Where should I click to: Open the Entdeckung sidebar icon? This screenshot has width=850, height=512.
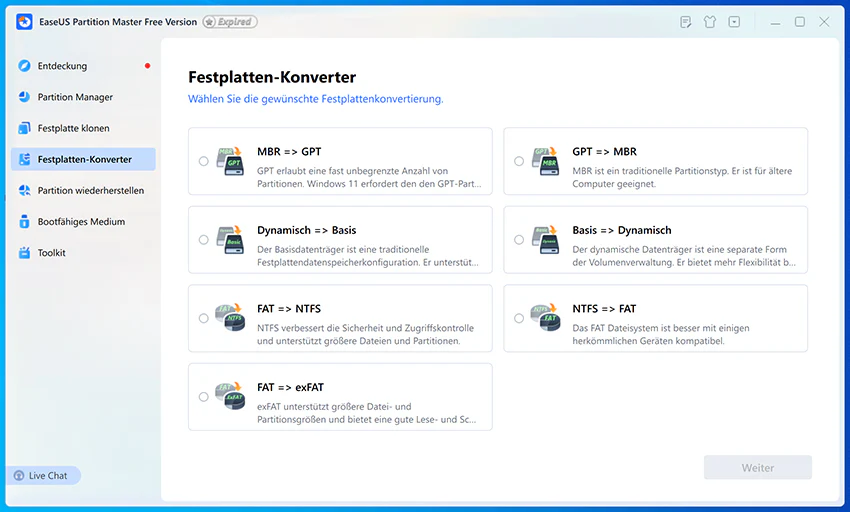[24, 66]
